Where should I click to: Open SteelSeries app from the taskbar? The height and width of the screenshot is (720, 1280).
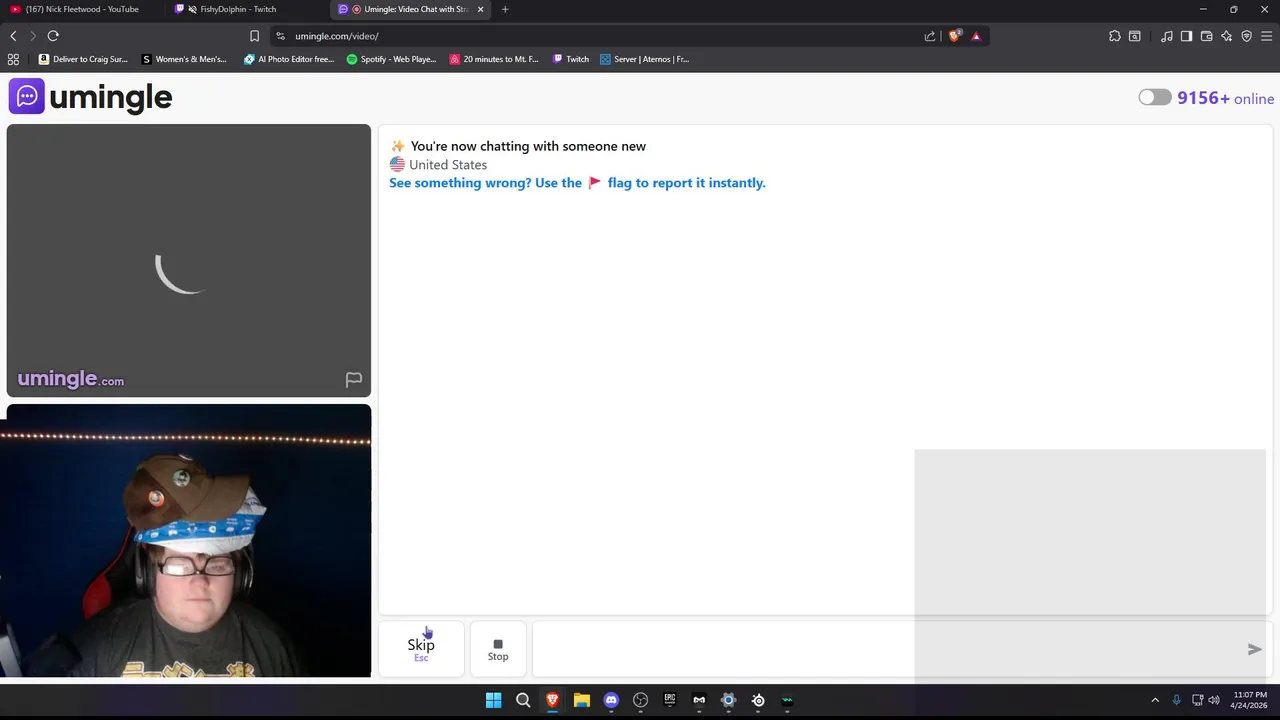point(758,700)
